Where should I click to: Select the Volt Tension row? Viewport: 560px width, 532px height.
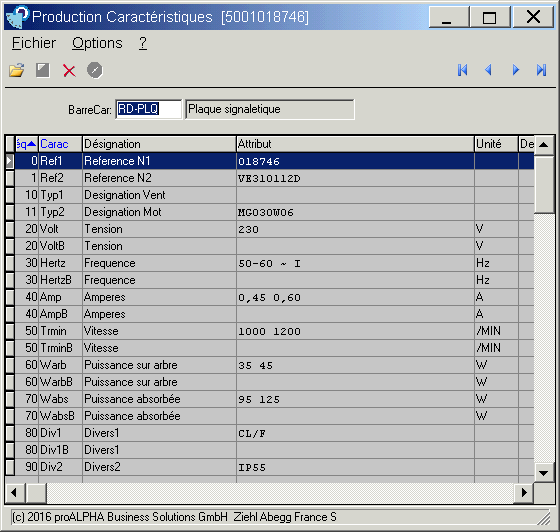tap(270, 229)
